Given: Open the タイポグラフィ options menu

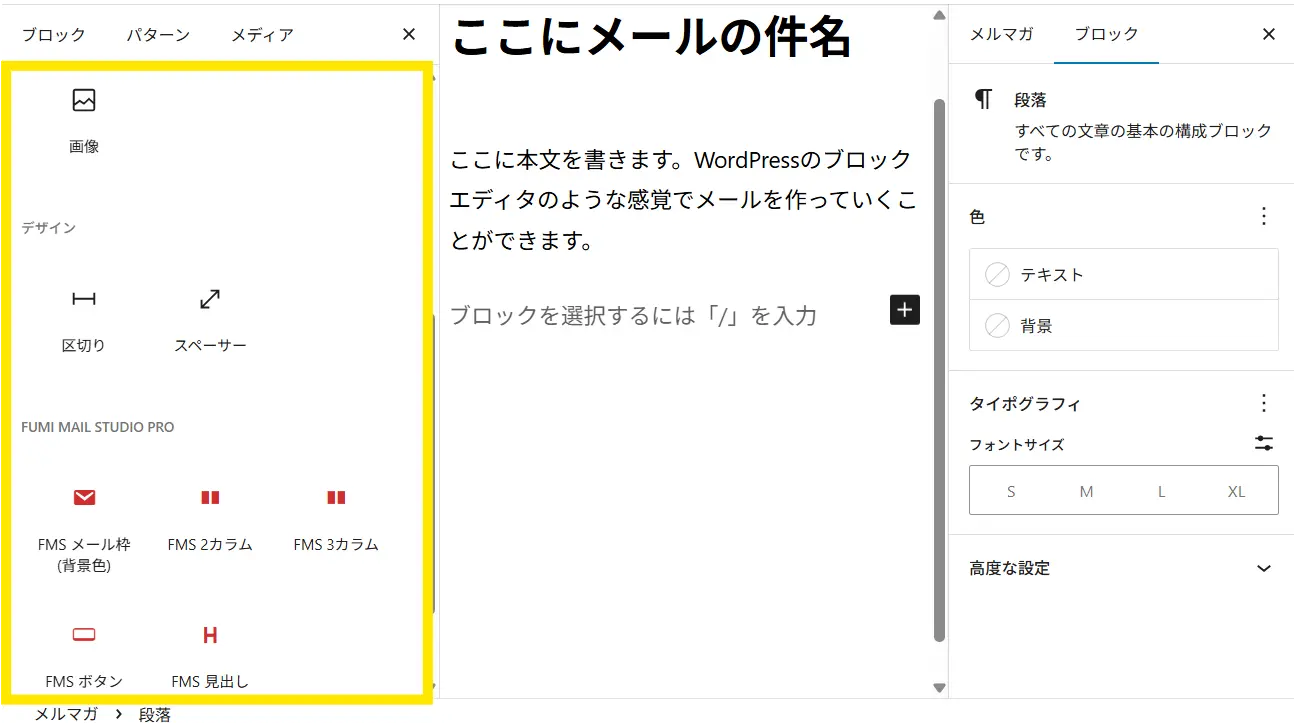Looking at the screenshot, I should tap(1264, 403).
